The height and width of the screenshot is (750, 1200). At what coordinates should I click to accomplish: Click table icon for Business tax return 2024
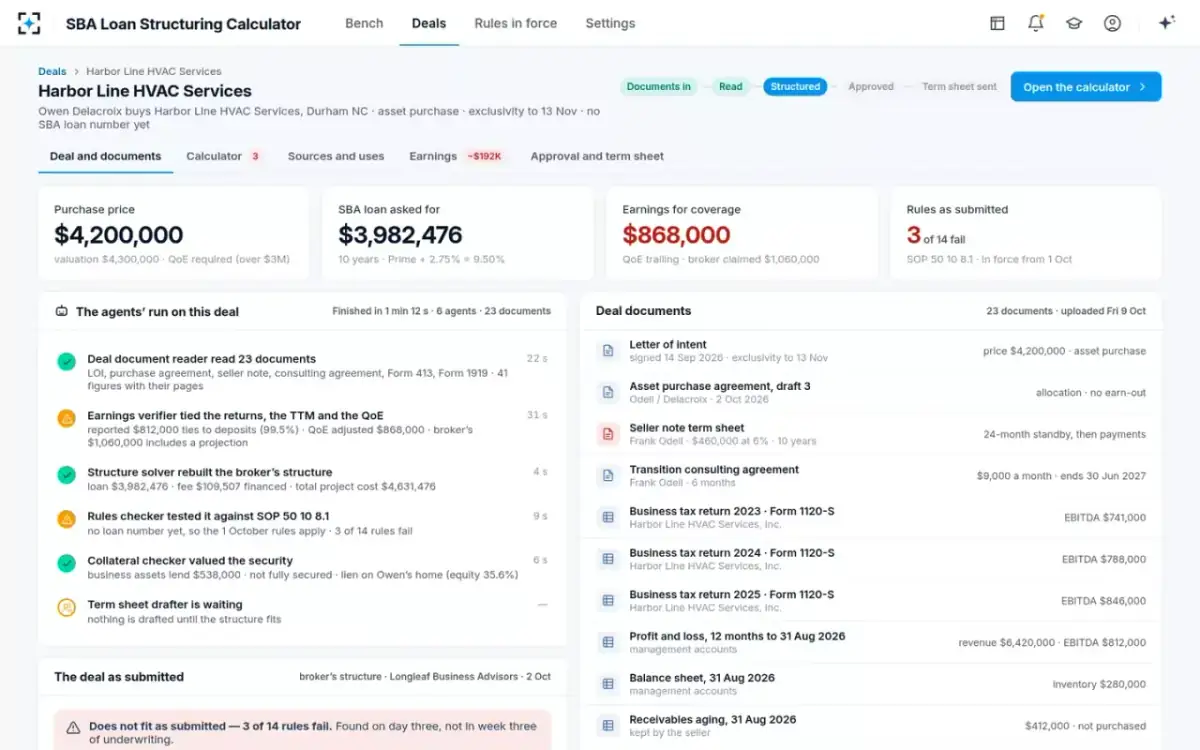tap(607, 559)
